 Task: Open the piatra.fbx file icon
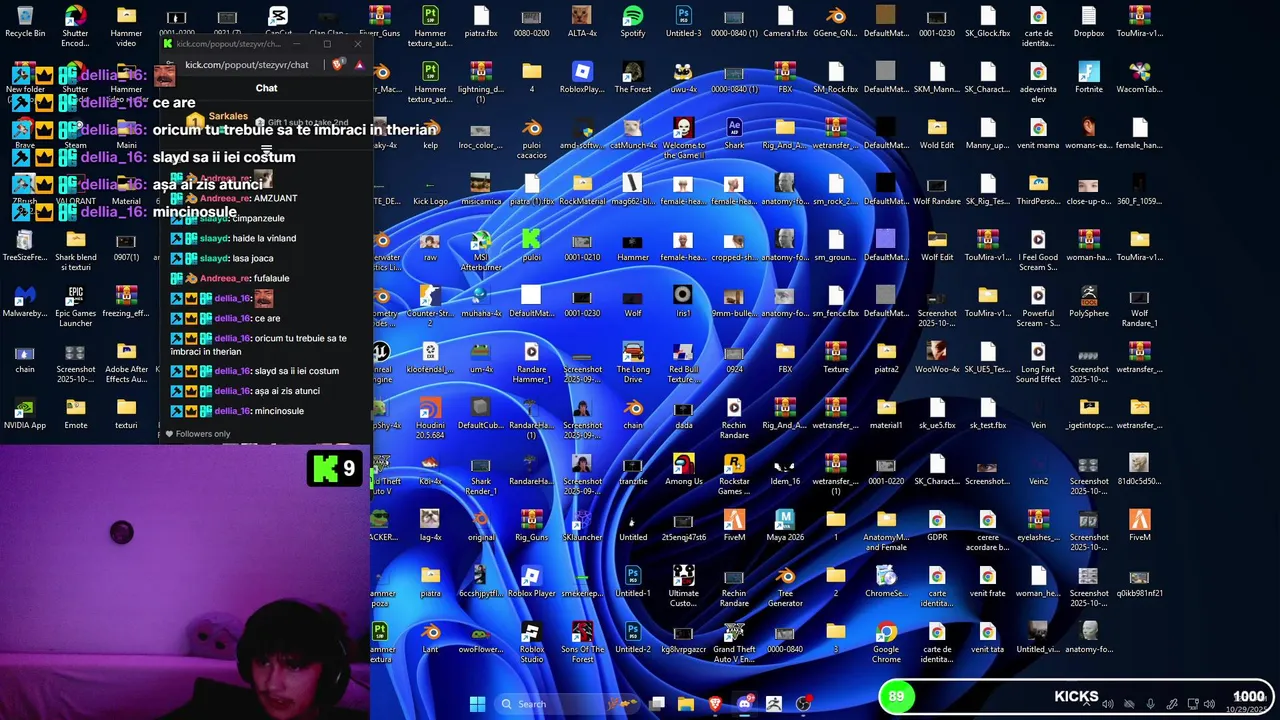point(481,22)
